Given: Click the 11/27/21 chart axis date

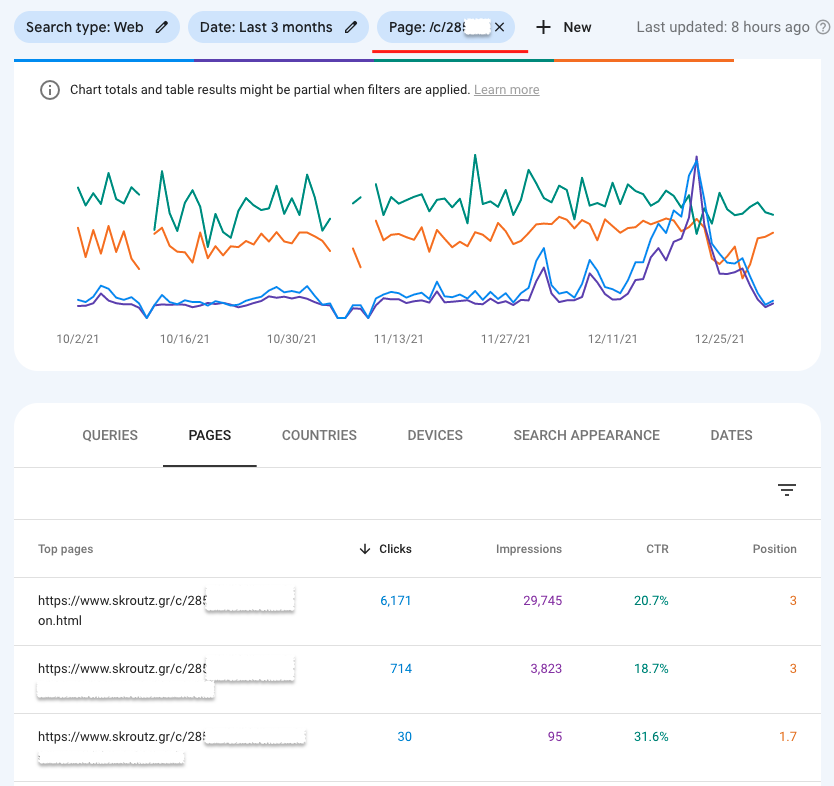Looking at the screenshot, I should tap(505, 339).
